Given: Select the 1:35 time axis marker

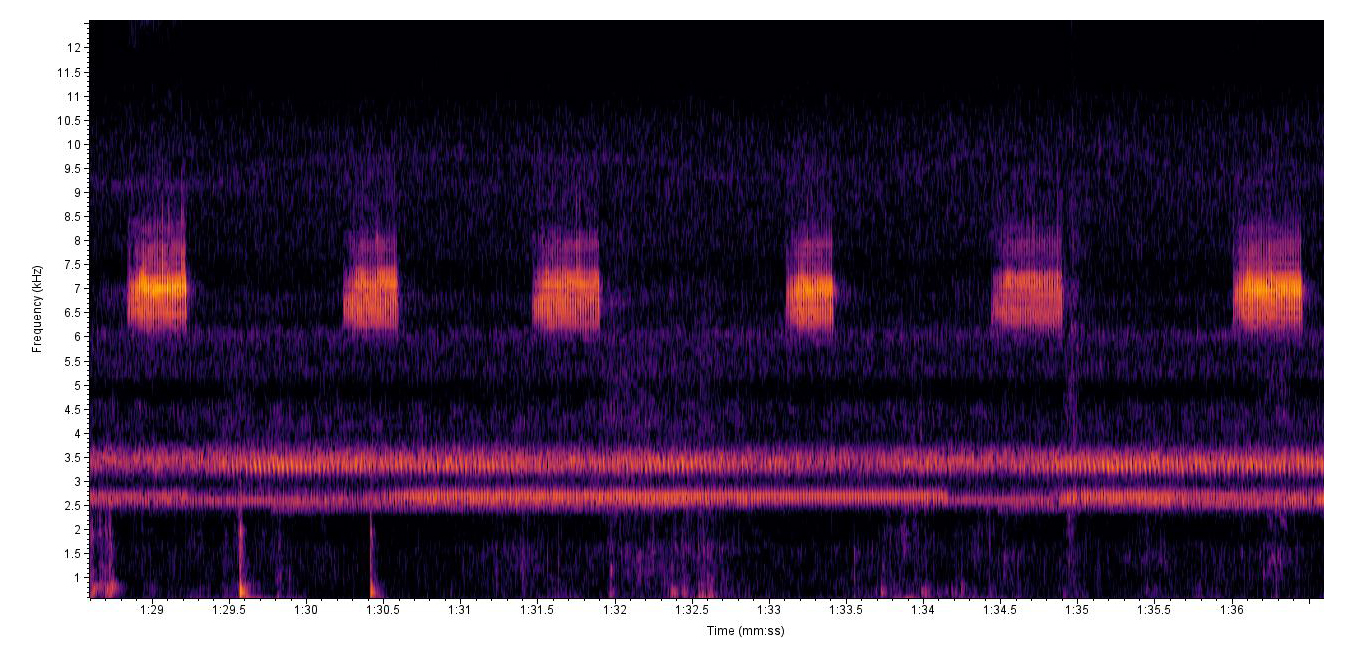Looking at the screenshot, I should (x=1077, y=609).
